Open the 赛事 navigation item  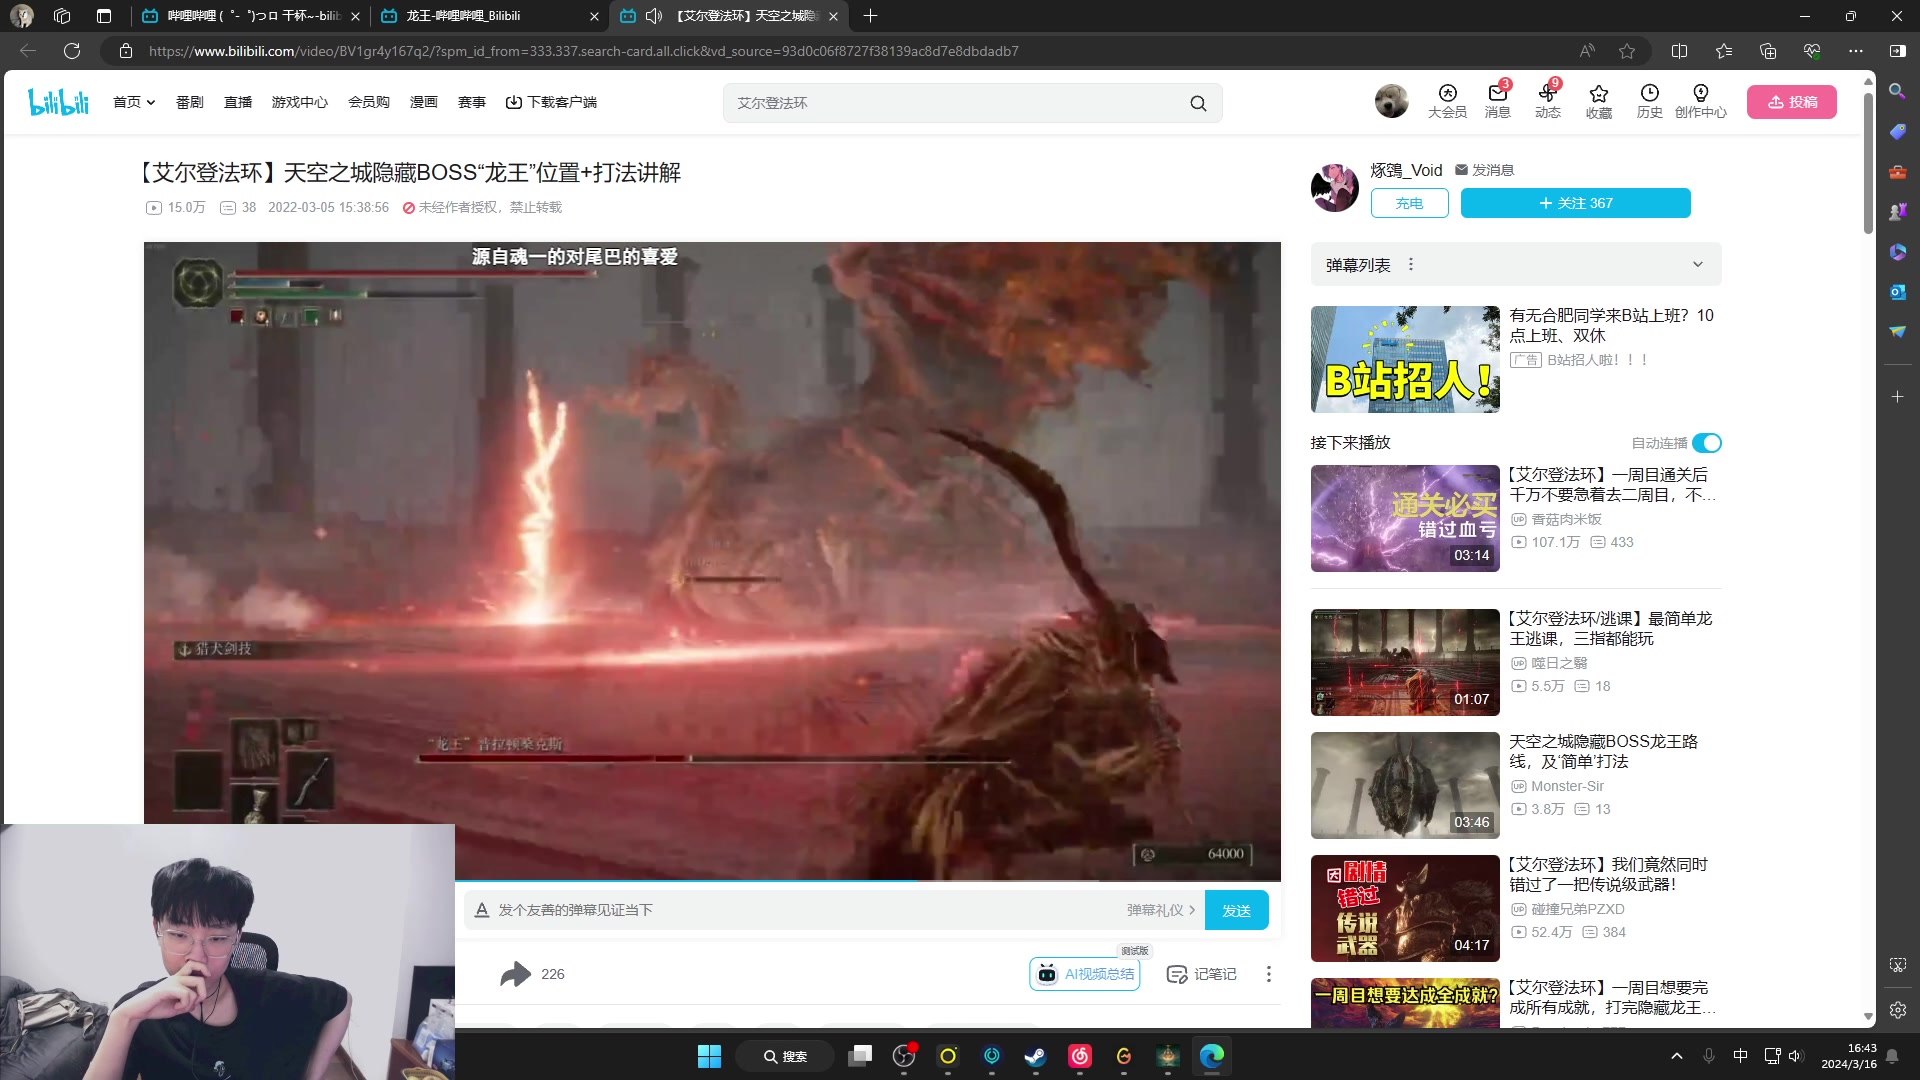point(472,102)
